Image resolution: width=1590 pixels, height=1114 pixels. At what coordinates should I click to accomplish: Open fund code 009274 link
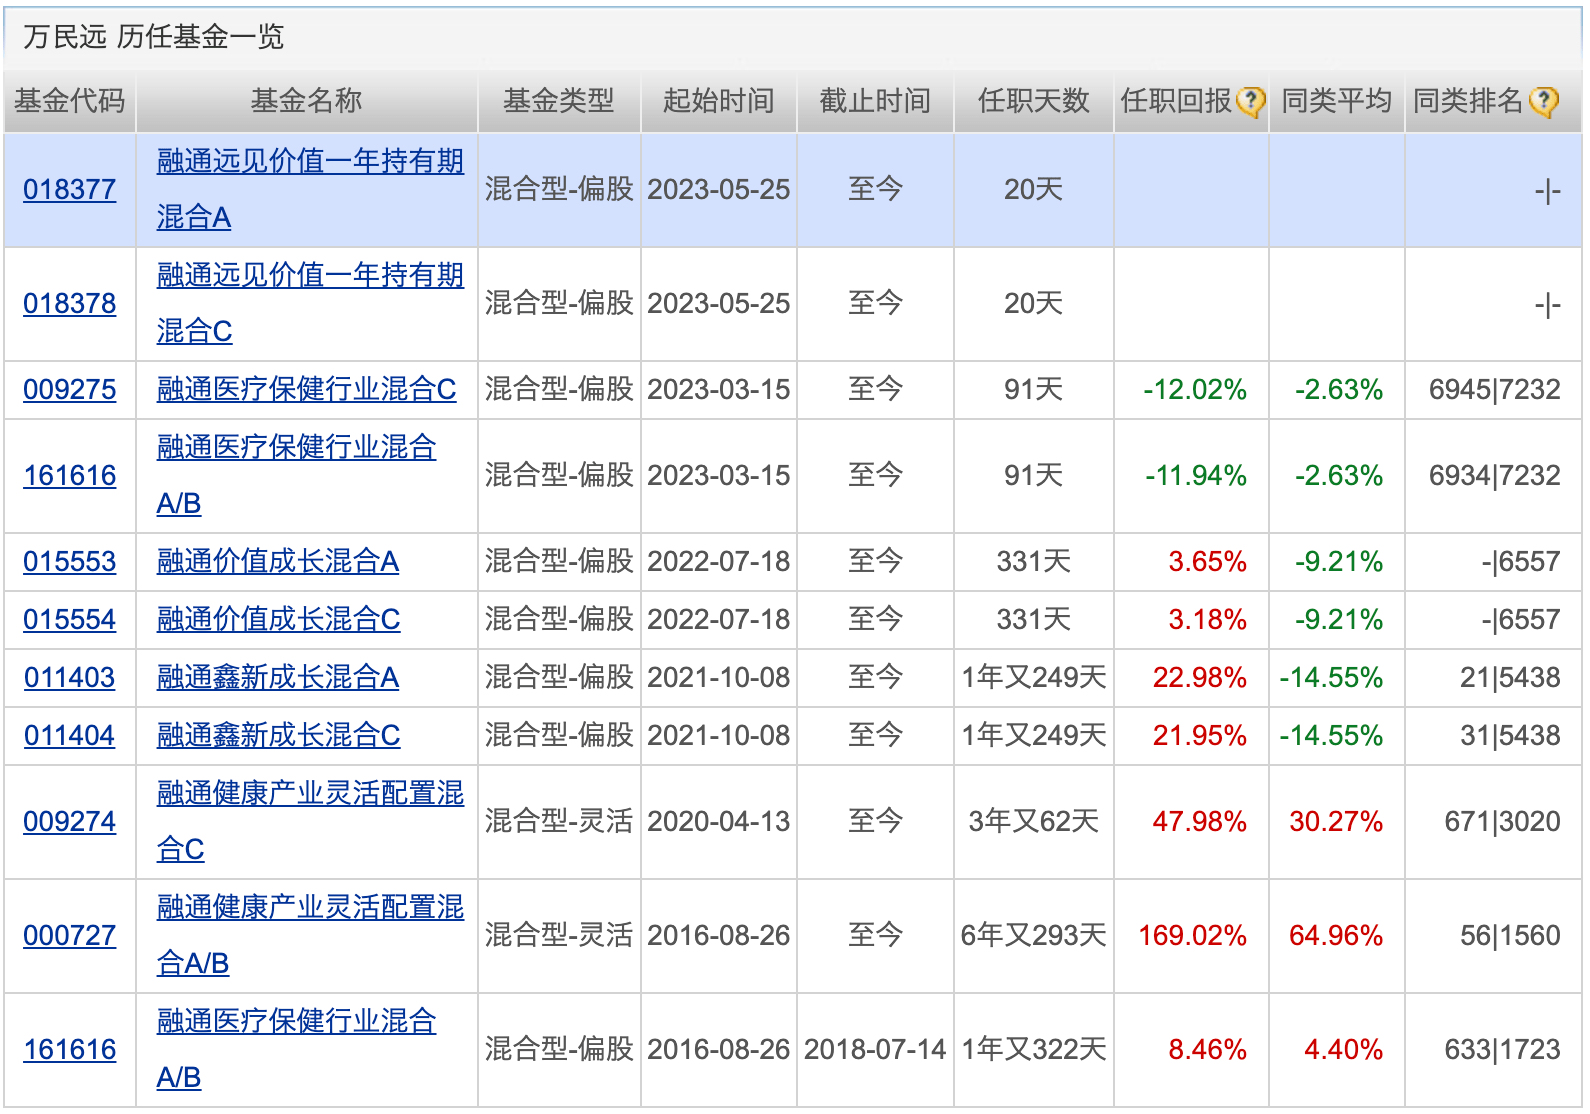tap(70, 821)
